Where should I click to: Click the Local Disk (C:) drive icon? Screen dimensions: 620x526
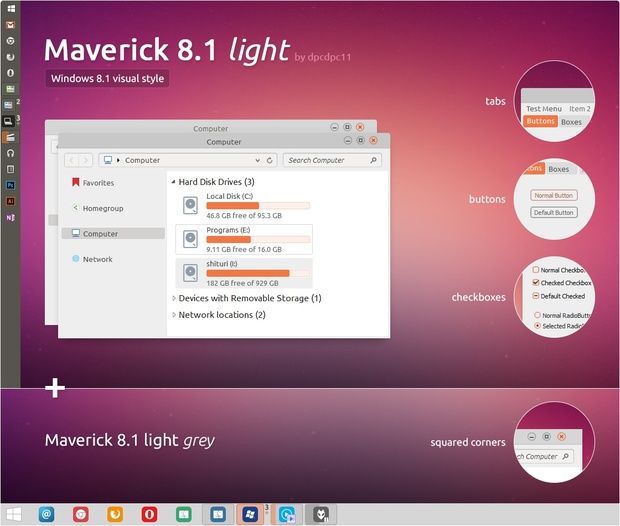click(190, 205)
